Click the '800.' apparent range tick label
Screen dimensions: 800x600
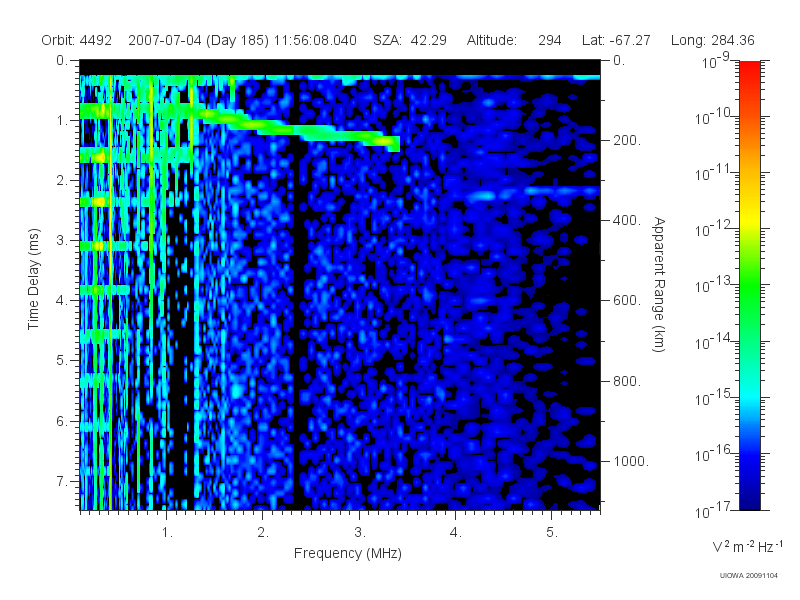(627, 381)
